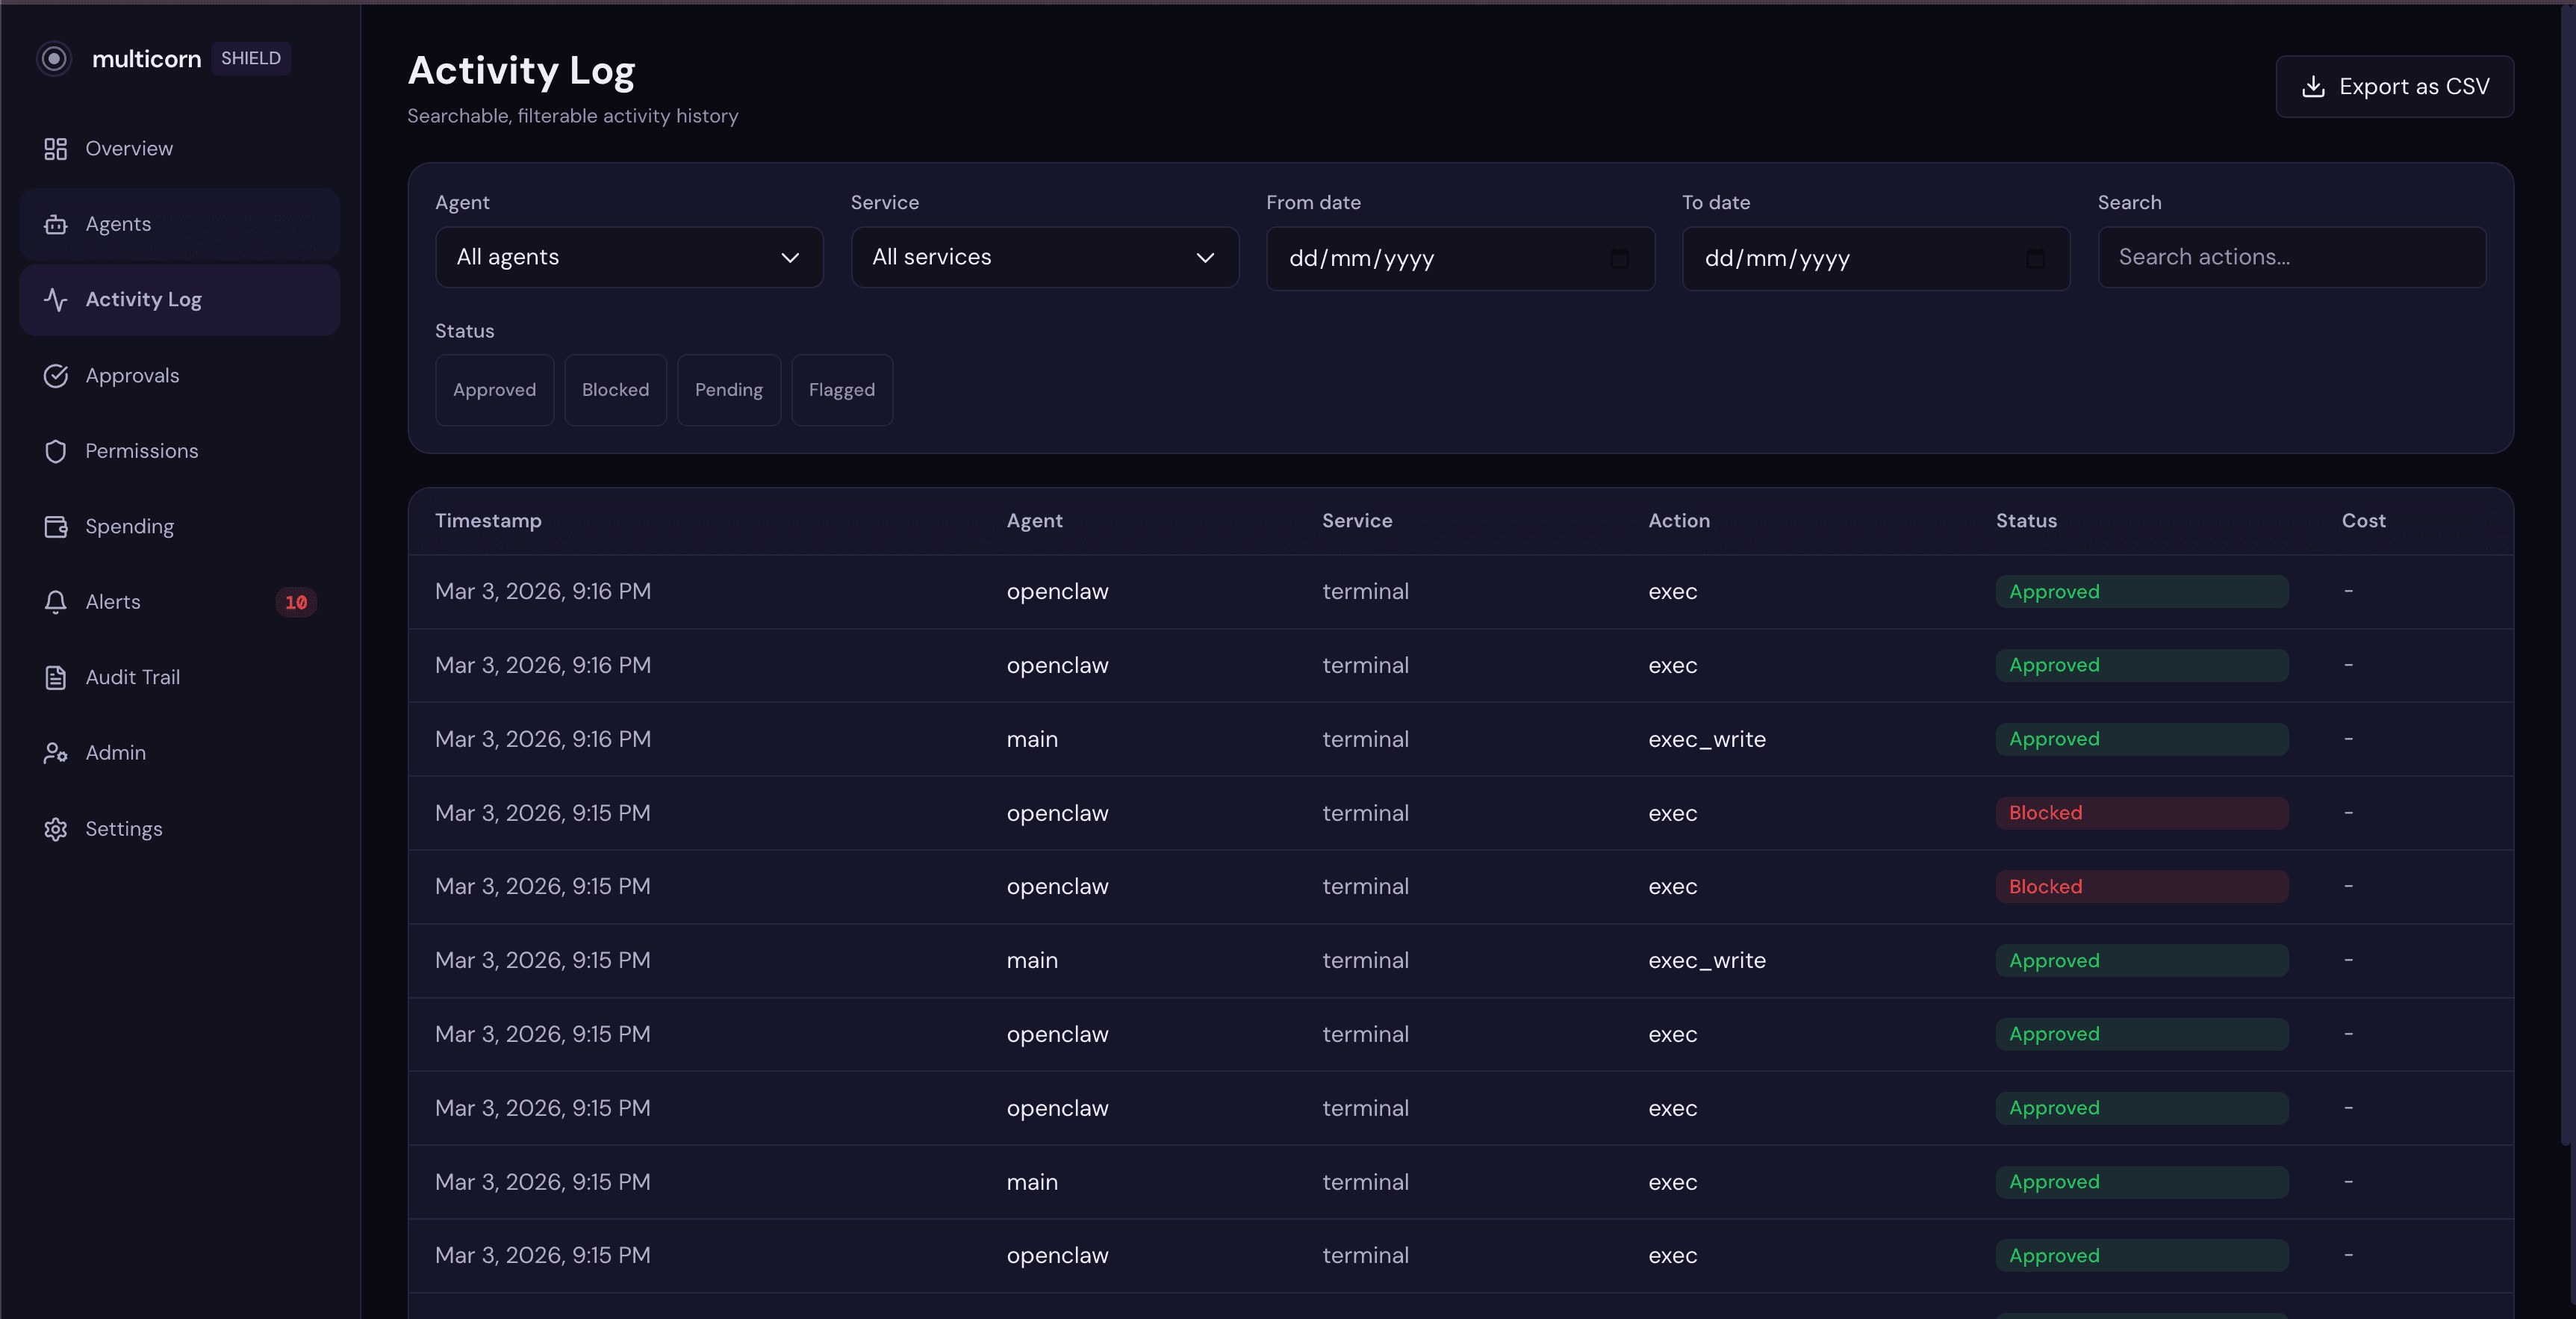
Task: Open the All agents dropdown
Action: pos(629,257)
